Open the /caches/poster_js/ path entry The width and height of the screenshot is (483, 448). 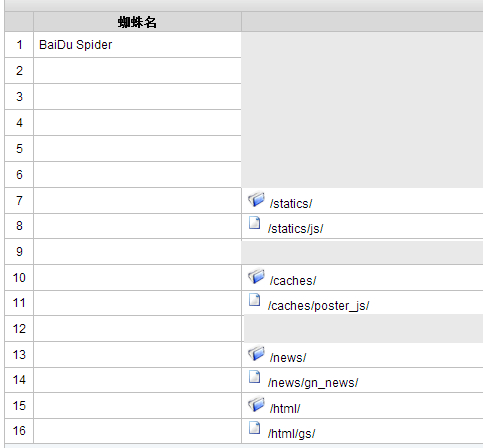(318, 306)
